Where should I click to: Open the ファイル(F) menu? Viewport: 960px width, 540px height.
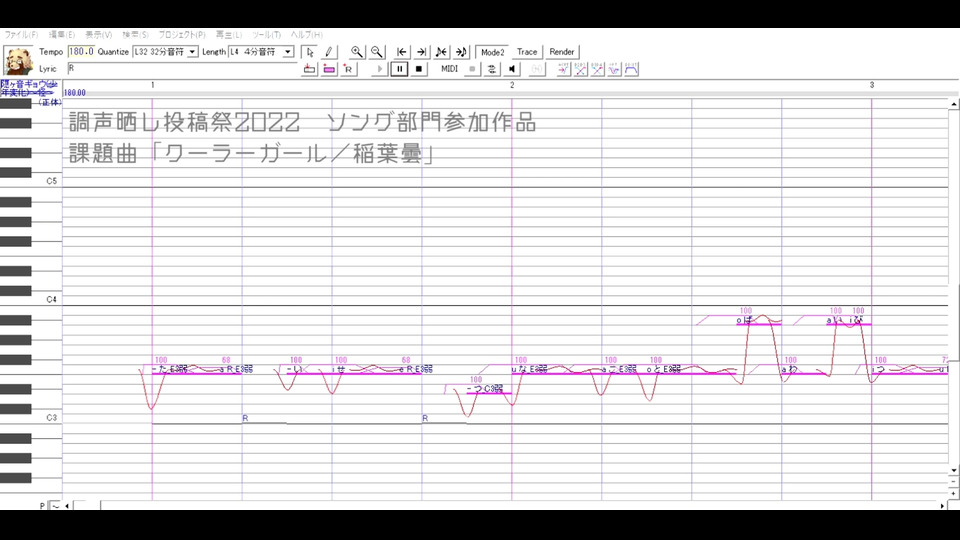(x=21, y=35)
